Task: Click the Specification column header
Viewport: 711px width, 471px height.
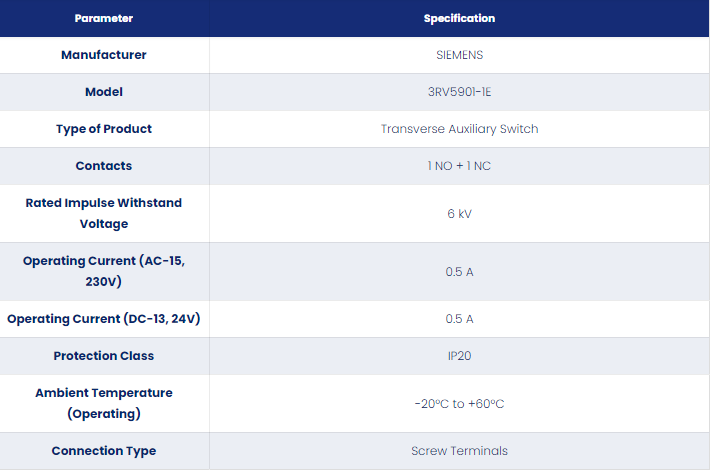Action: (x=459, y=19)
